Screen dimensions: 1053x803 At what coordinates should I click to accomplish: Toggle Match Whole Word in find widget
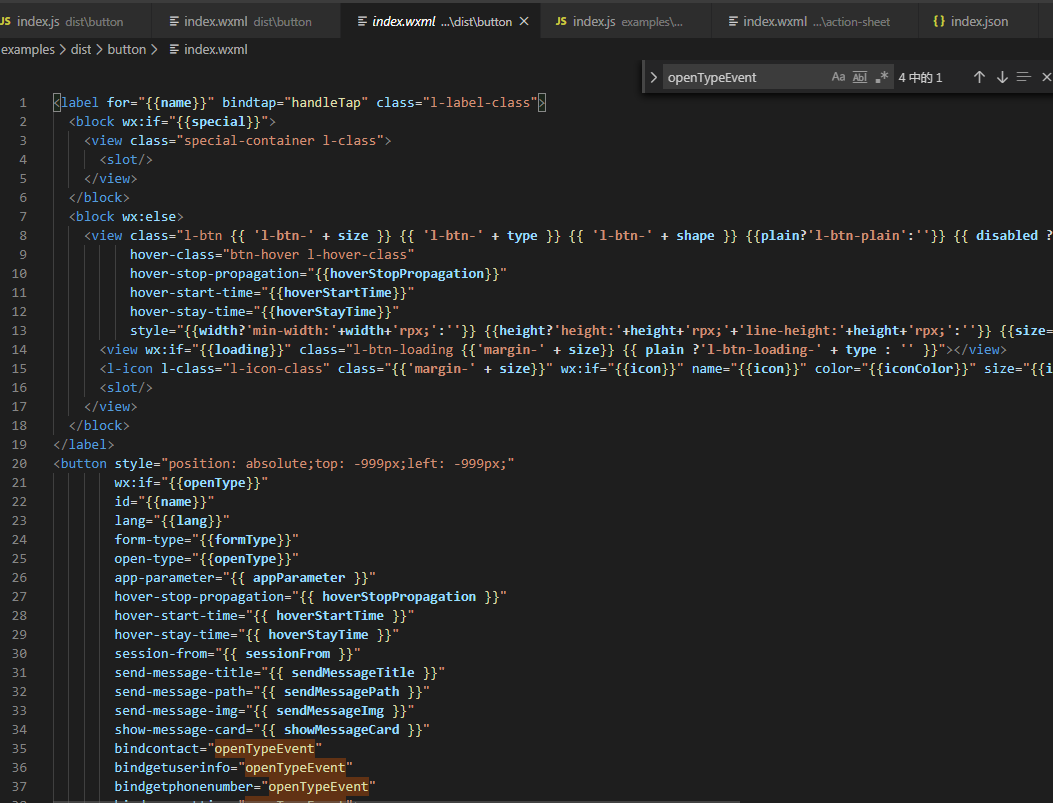click(860, 77)
